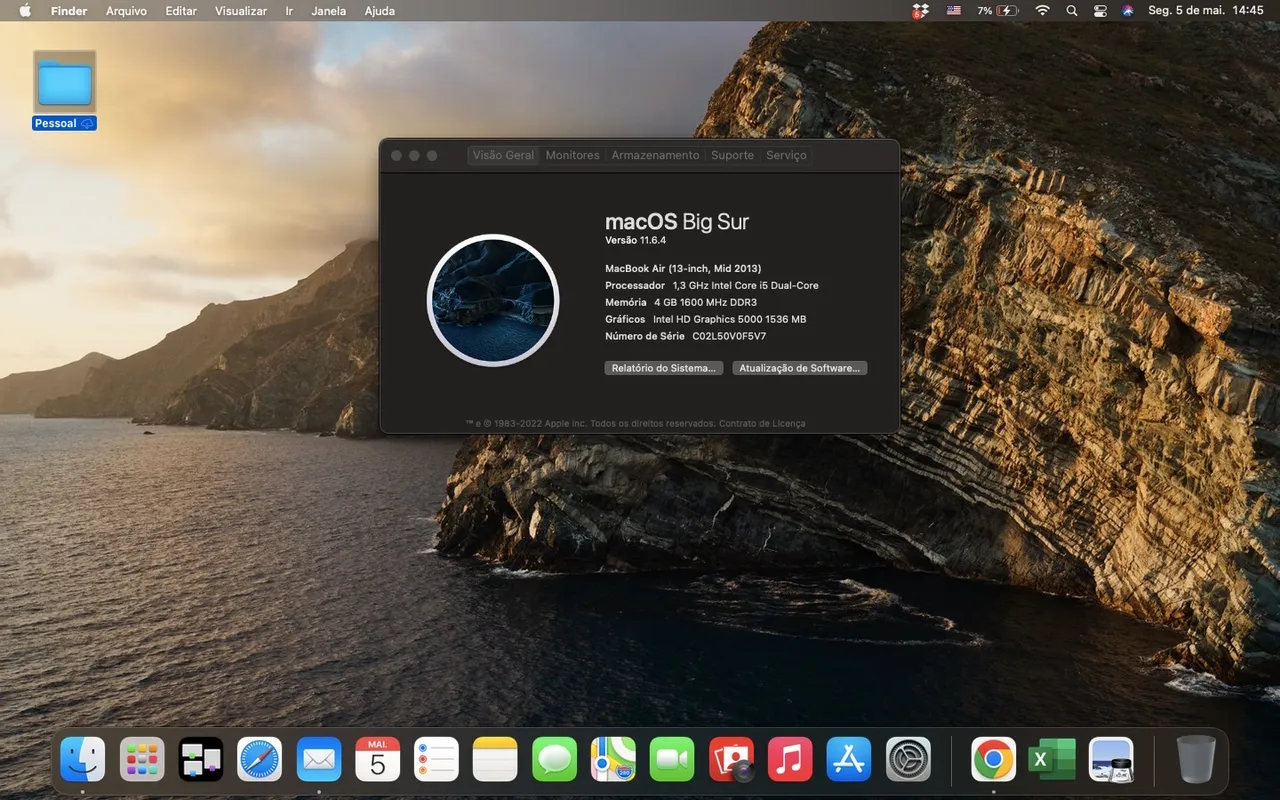
Task: Open Maps from the Dock
Action: [613, 759]
